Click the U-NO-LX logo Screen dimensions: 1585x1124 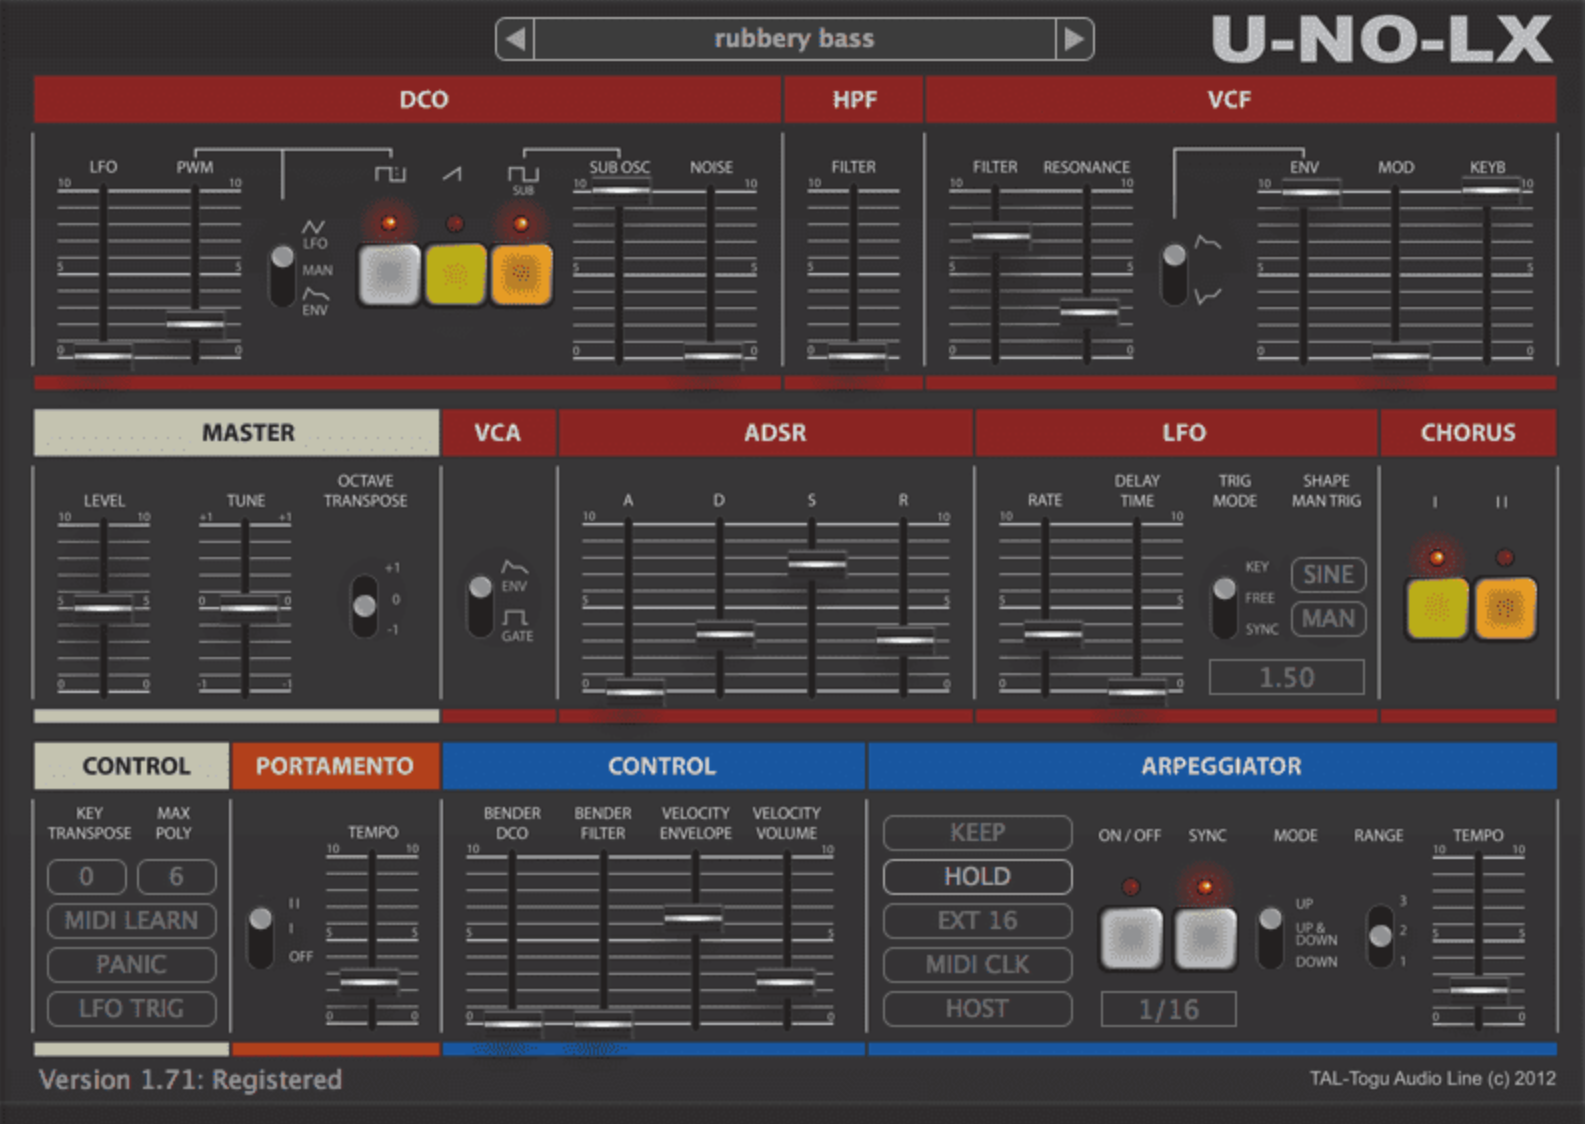pyautogui.click(x=1382, y=40)
